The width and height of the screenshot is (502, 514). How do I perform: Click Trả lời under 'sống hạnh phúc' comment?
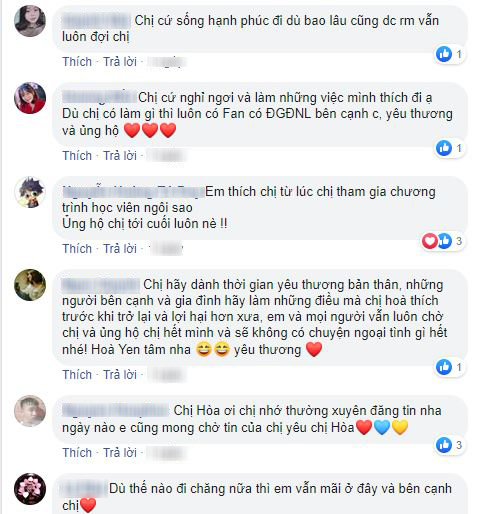pyautogui.click(x=120, y=62)
